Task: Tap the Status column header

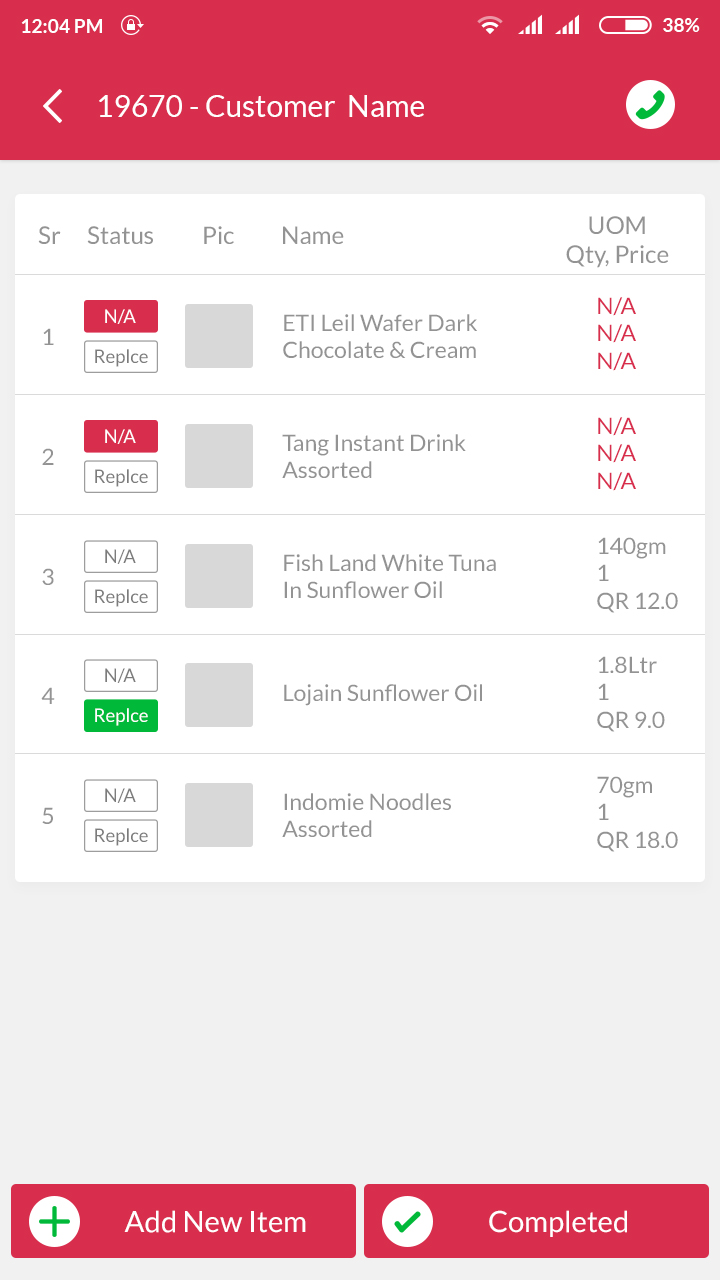Action: 120,235
